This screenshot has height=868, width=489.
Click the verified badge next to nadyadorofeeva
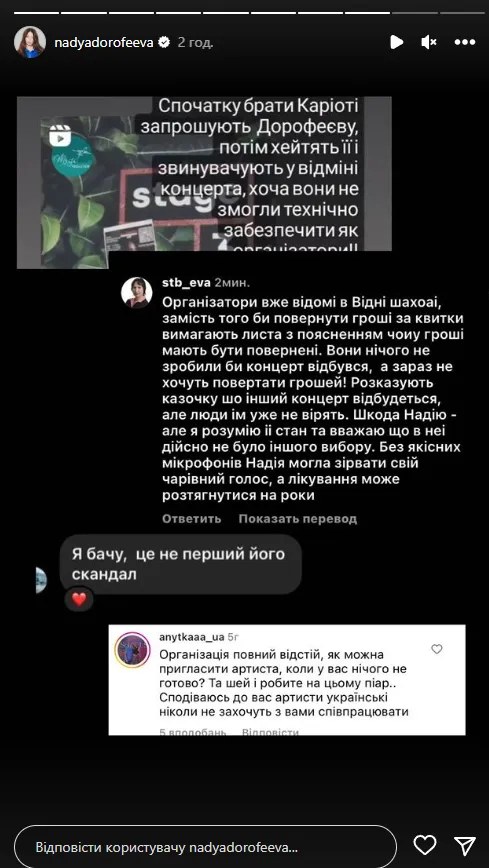coord(164,43)
